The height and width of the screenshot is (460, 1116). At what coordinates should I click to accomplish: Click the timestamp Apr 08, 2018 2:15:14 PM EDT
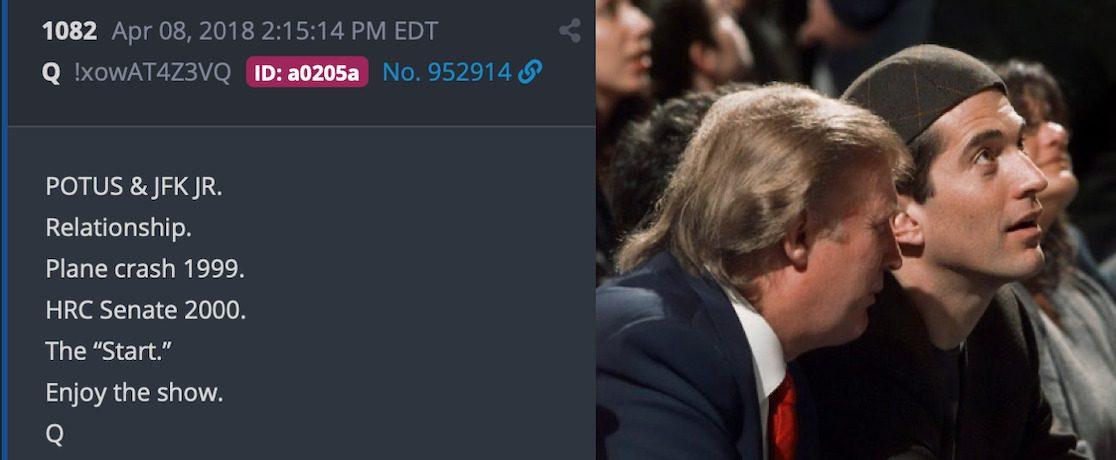tap(275, 31)
